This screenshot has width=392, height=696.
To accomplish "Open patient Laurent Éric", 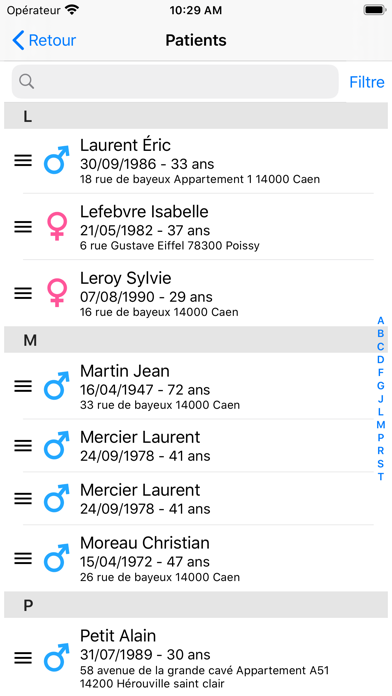I will [x=196, y=161].
